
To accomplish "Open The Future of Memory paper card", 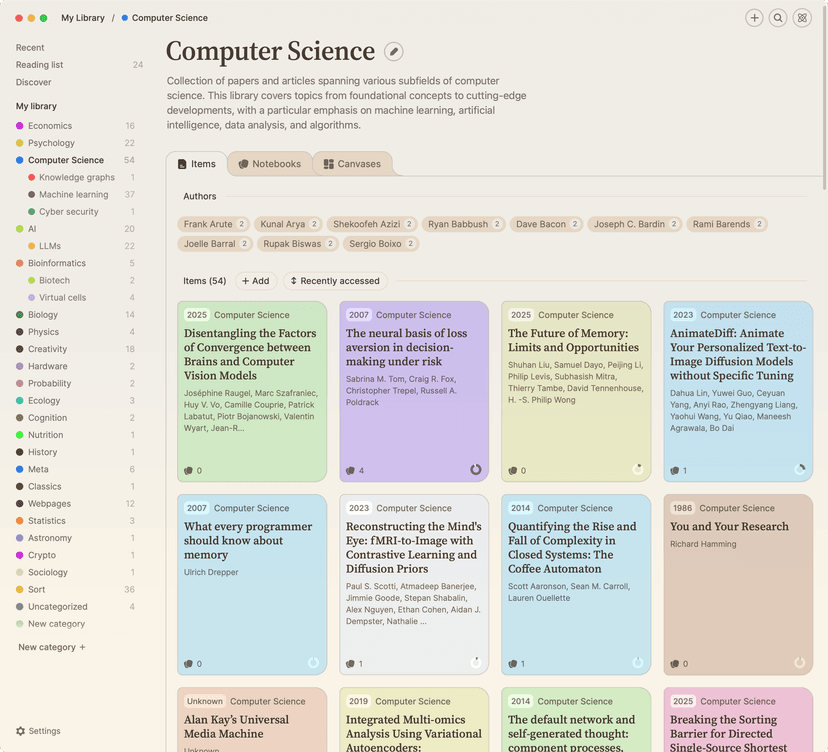I will click(575, 385).
